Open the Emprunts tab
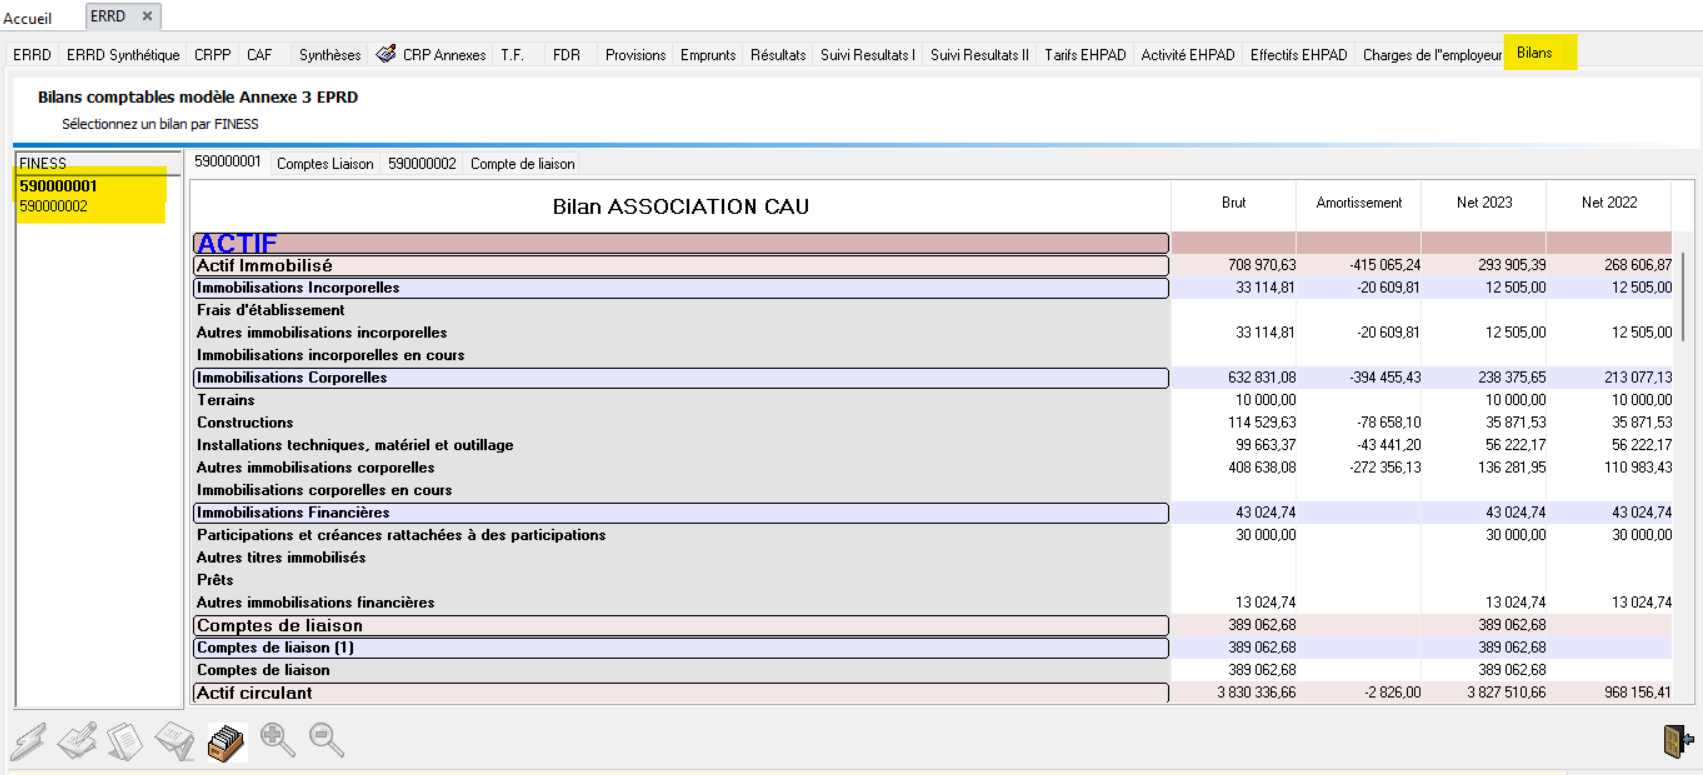This screenshot has width=1703, height=775. 708,55
